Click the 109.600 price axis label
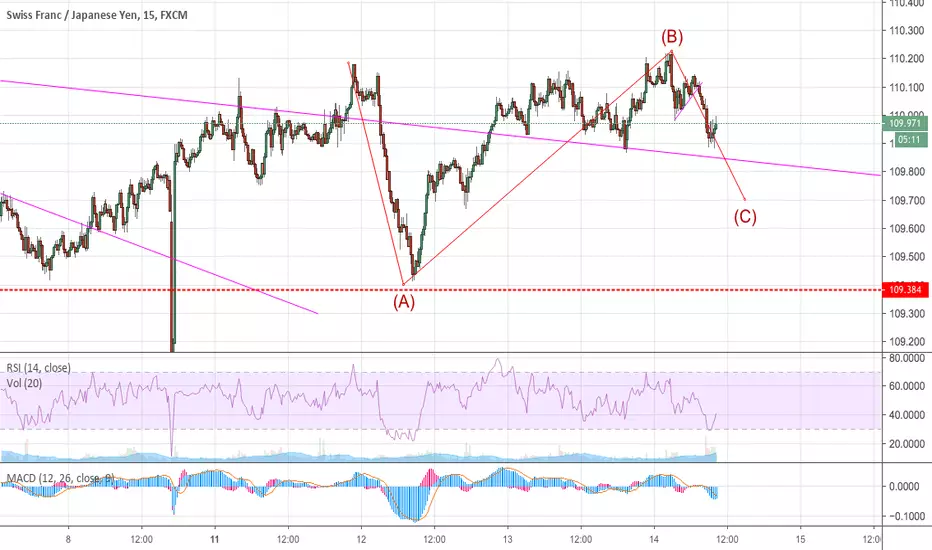 906,228
